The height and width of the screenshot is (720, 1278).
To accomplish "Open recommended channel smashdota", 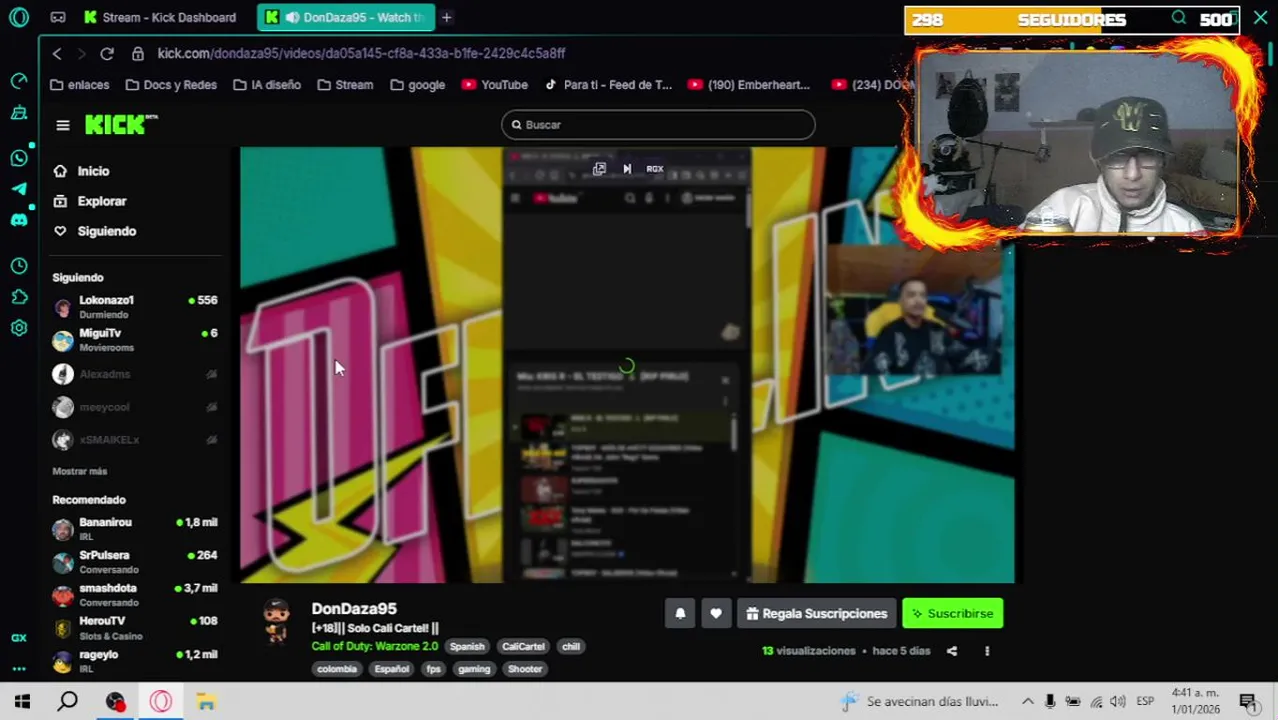I will (x=135, y=595).
